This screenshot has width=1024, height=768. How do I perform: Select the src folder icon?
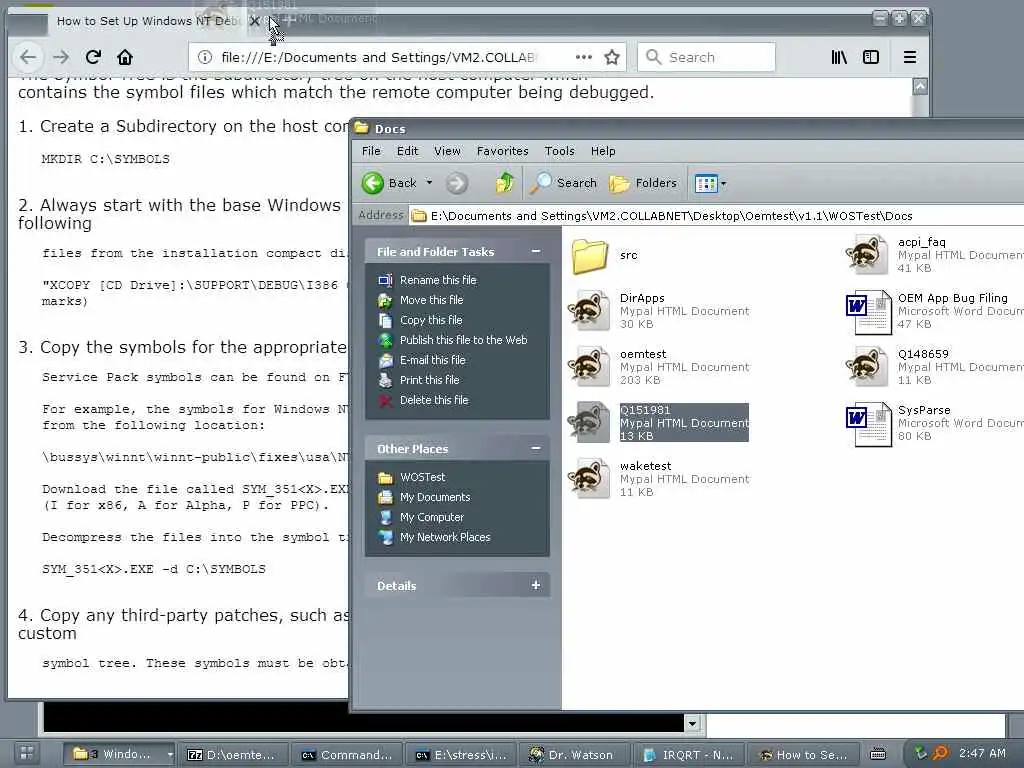(590, 255)
